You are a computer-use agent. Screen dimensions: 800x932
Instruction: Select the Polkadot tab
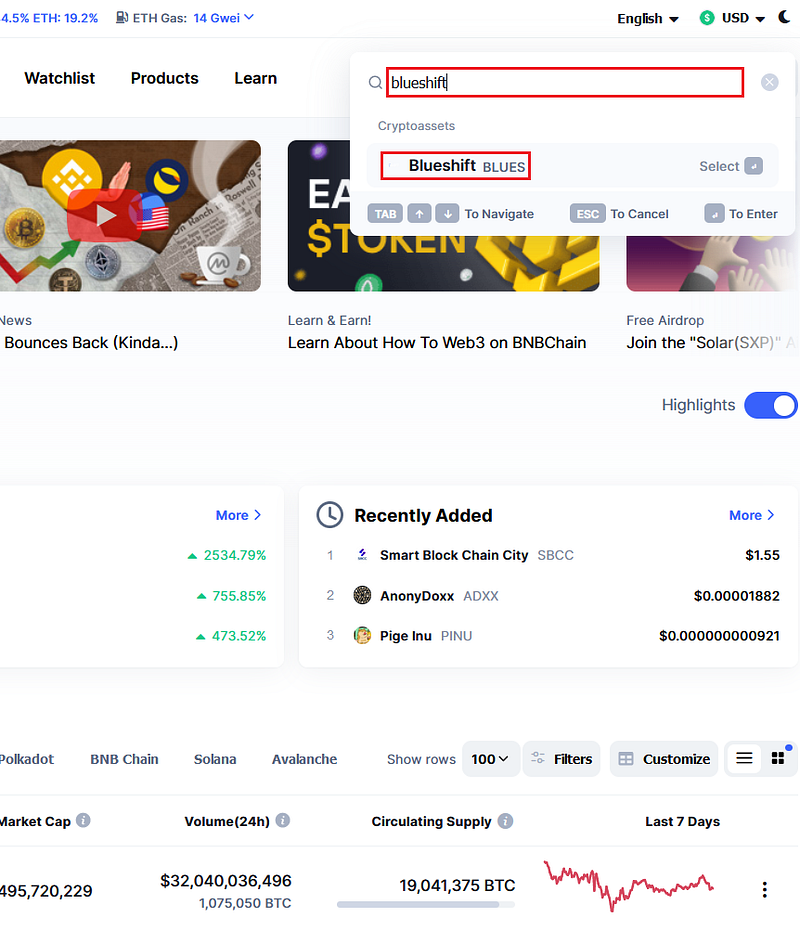click(x=27, y=759)
